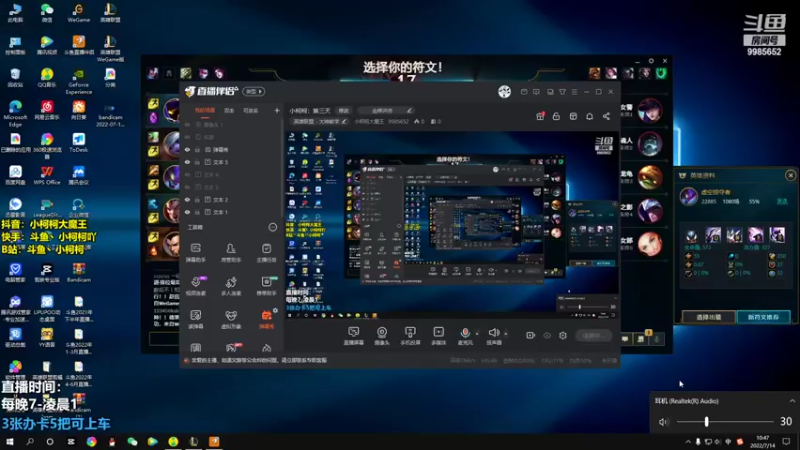Show hidden system tray icons chevron
The height and width of the screenshot is (450, 800).
click(x=688, y=442)
